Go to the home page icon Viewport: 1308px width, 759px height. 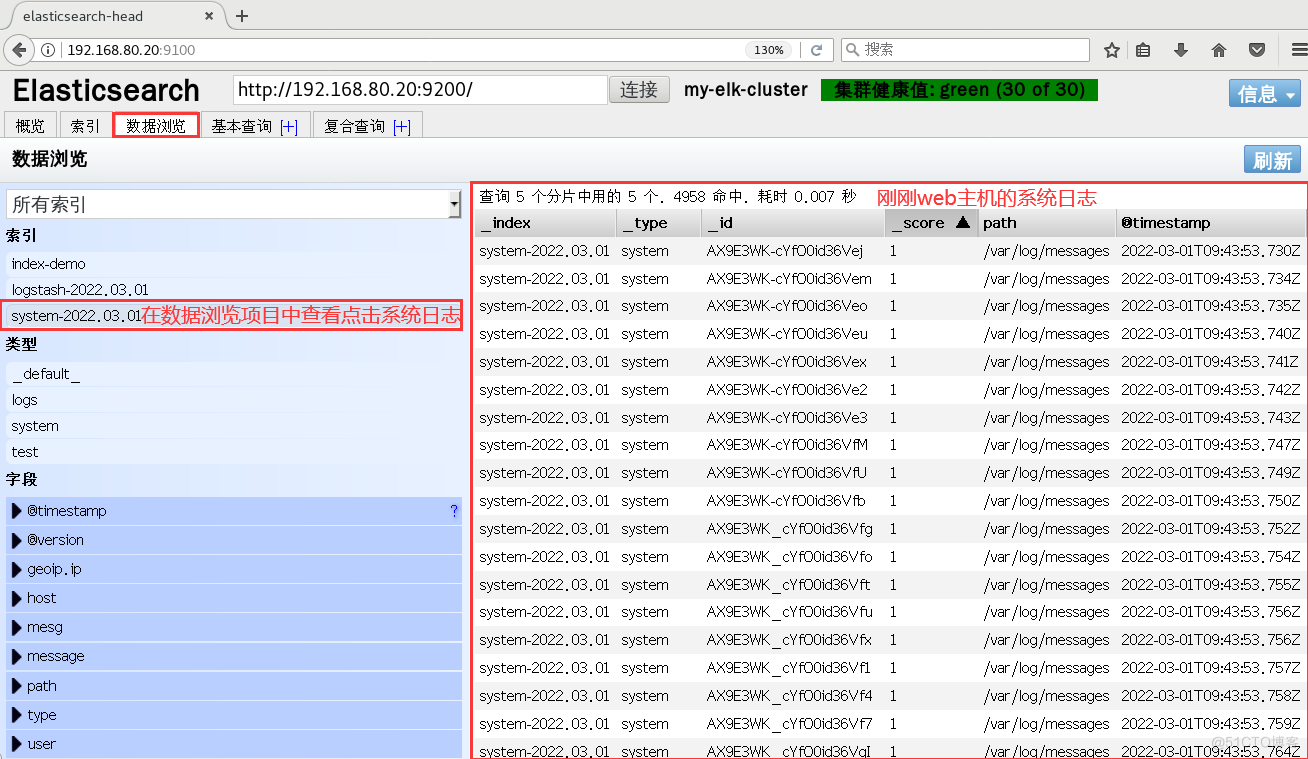(1219, 50)
